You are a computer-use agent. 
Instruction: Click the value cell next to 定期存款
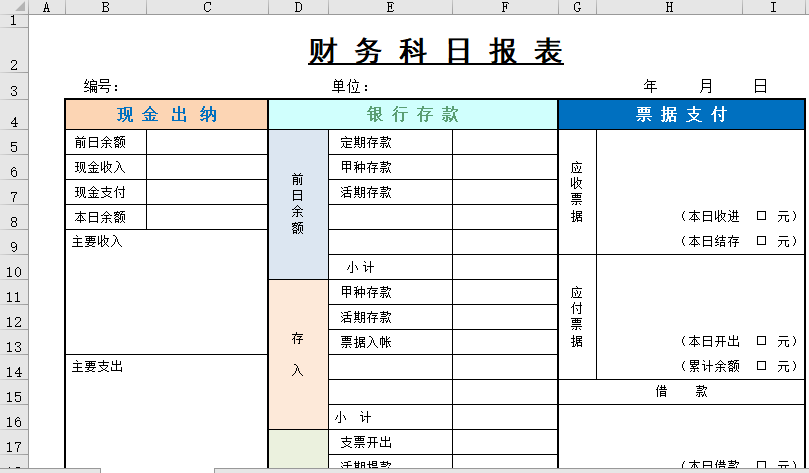click(504, 142)
